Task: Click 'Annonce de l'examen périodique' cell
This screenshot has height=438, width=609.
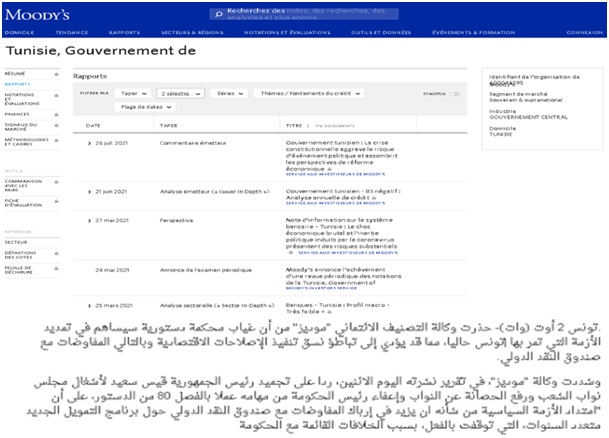Action: (206, 270)
